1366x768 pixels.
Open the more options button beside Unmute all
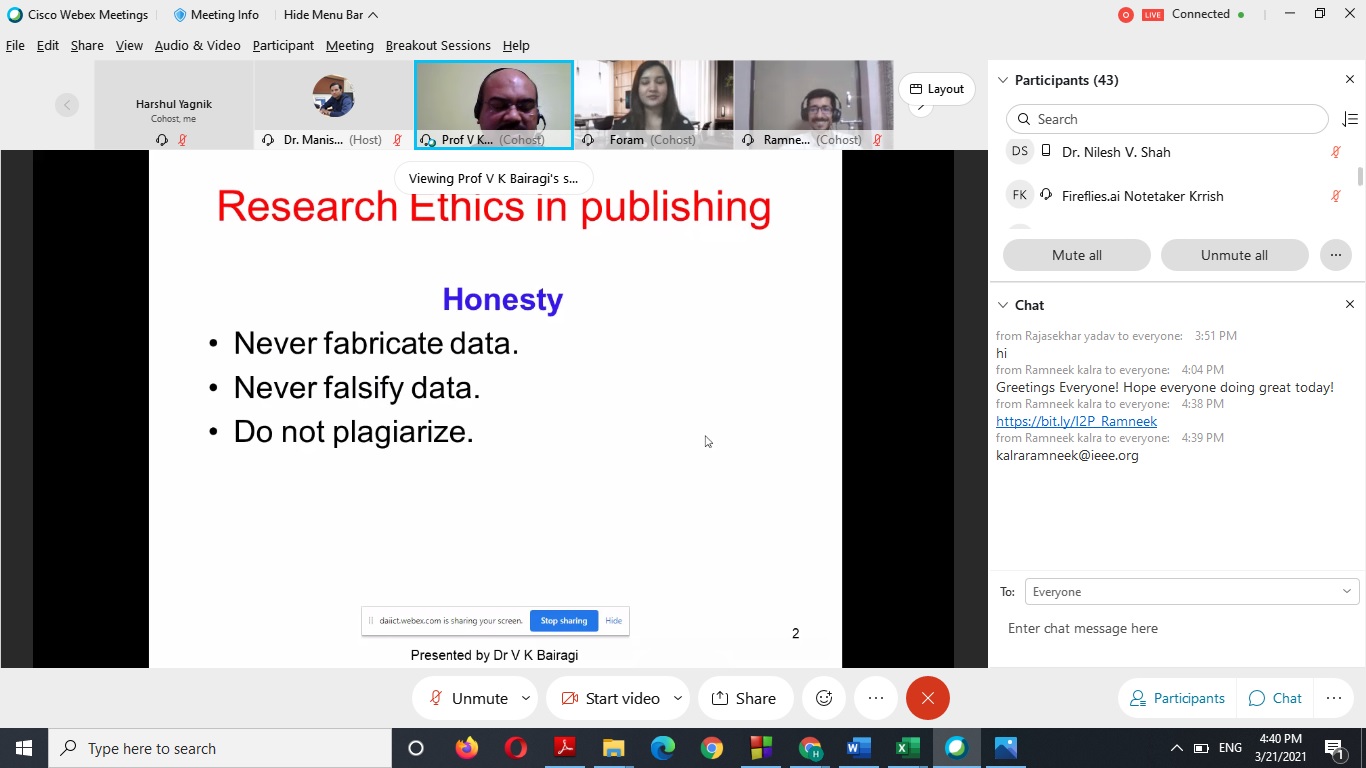[x=1335, y=255]
